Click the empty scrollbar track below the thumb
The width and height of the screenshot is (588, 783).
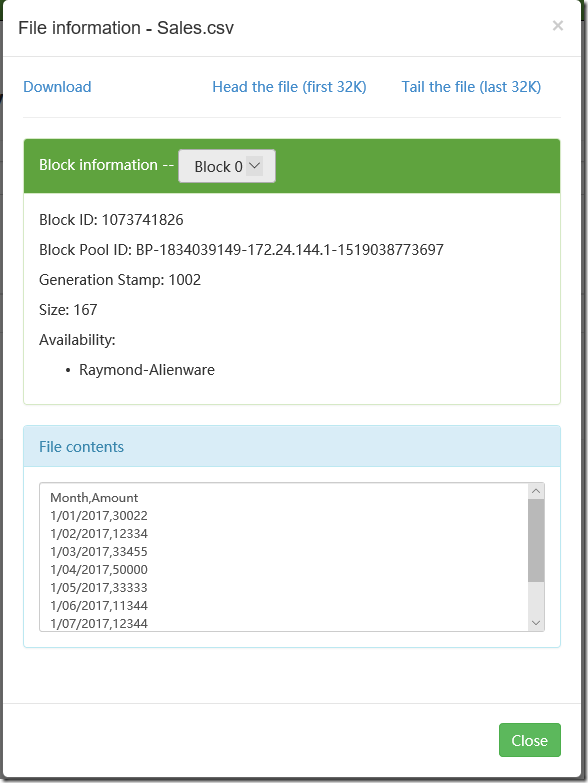tap(536, 598)
